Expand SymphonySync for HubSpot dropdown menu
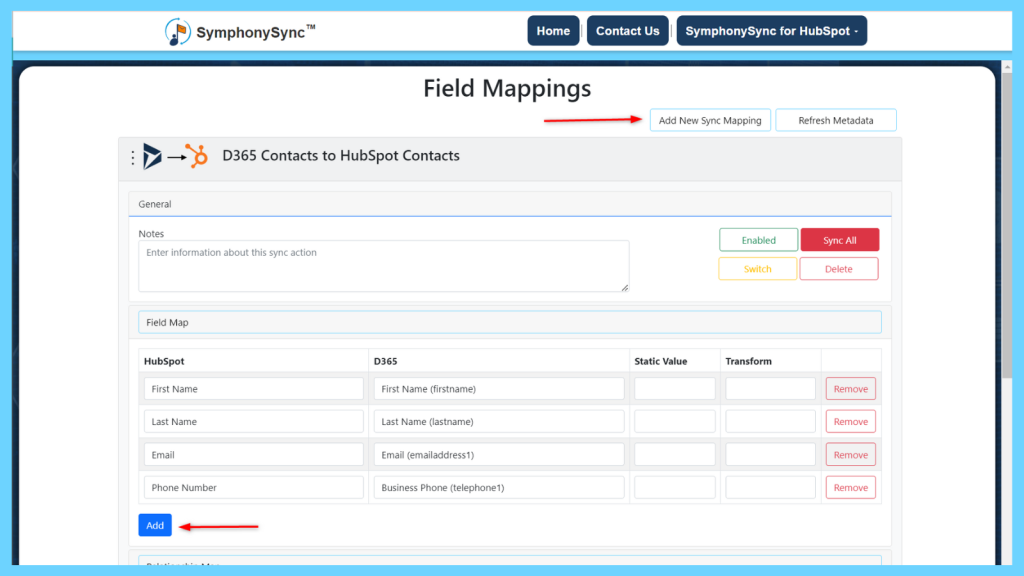Viewport: 1024px width, 576px height. point(771,31)
